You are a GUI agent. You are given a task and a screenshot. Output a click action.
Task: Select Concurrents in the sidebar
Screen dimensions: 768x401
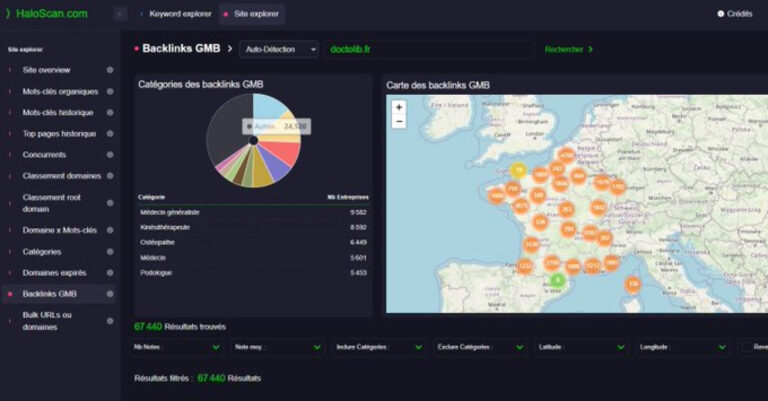[x=44, y=155]
